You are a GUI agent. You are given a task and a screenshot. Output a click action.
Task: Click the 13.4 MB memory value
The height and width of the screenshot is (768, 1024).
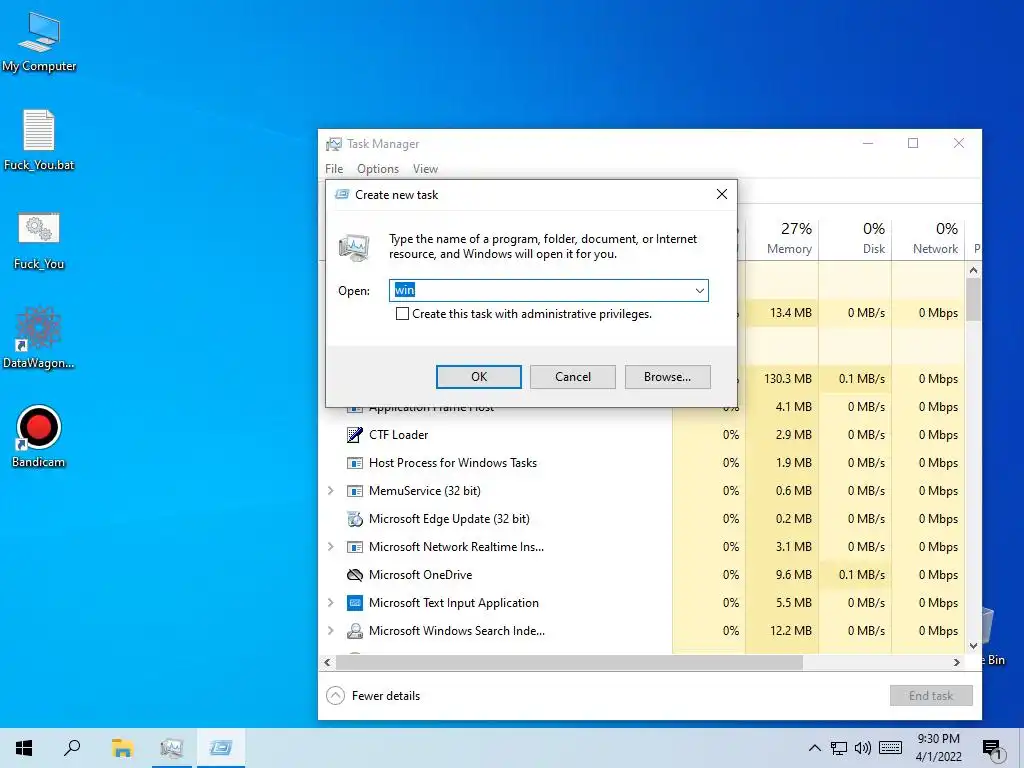pos(790,313)
